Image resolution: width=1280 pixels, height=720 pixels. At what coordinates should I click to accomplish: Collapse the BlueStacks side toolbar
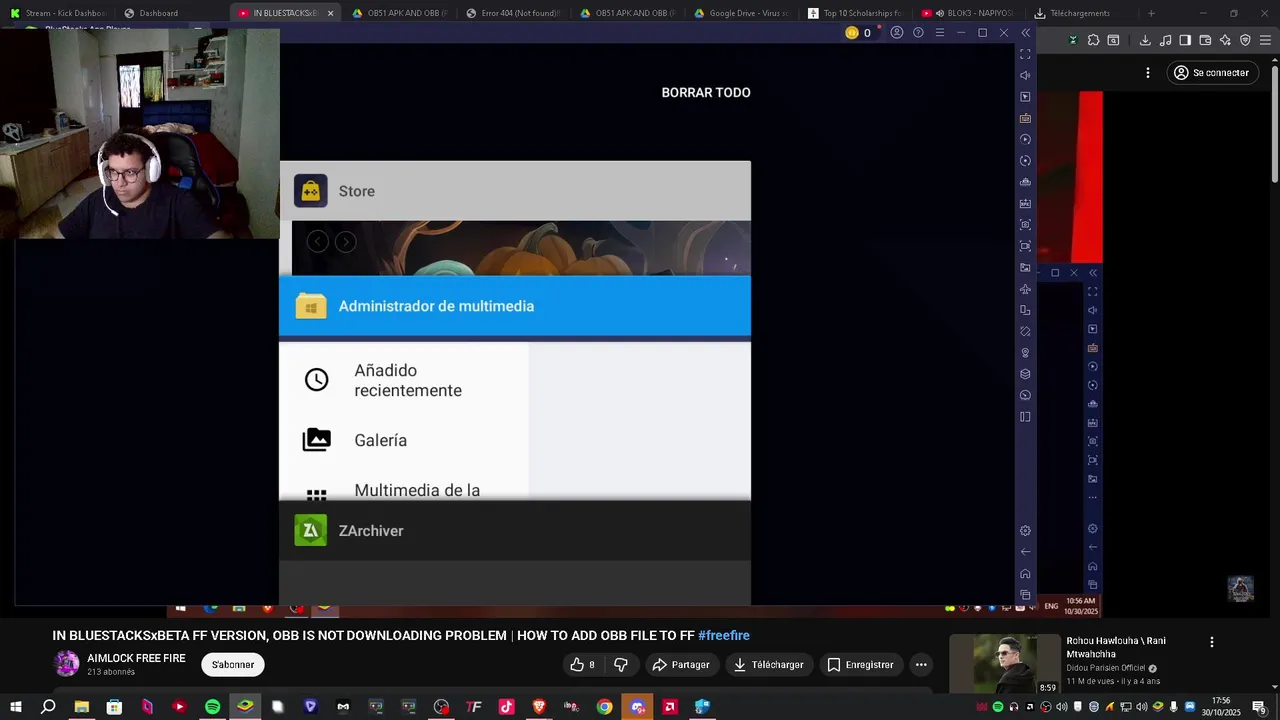tap(1025, 33)
